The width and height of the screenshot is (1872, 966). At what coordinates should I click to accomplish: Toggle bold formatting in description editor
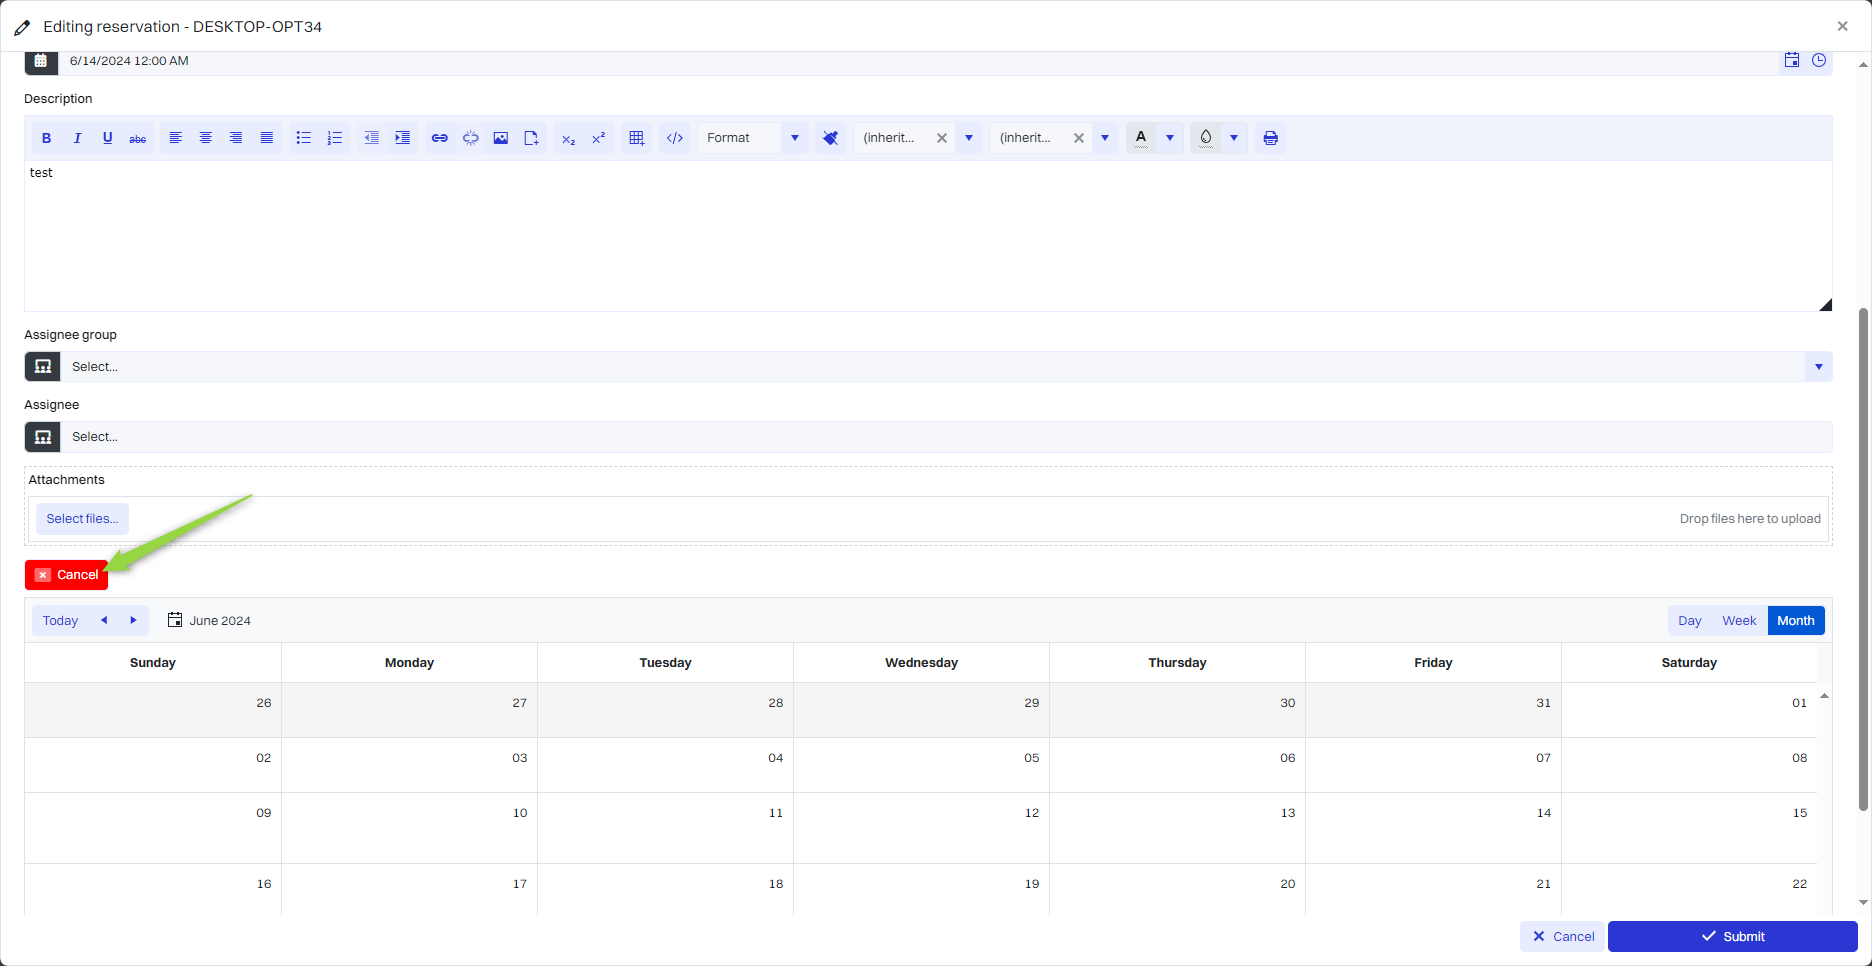pyautogui.click(x=46, y=138)
